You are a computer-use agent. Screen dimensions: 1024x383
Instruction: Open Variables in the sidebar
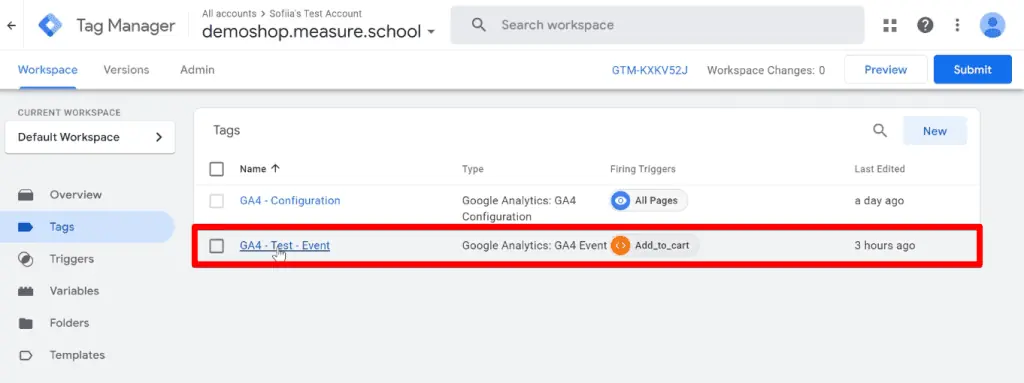coord(74,291)
